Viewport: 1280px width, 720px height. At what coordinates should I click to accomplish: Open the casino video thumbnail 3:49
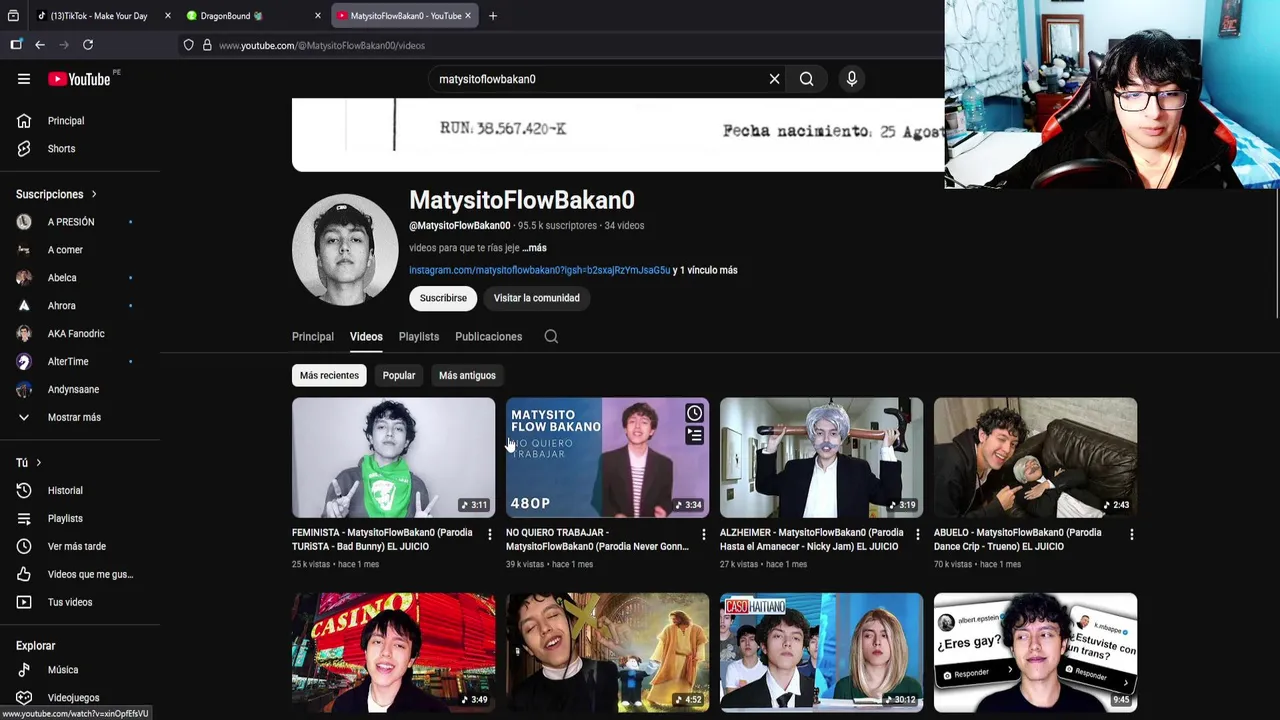393,652
